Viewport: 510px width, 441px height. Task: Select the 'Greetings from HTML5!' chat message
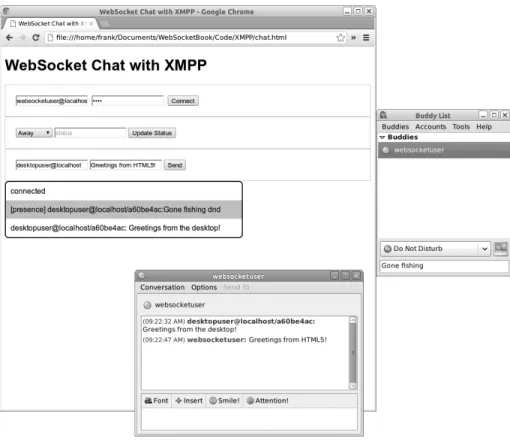pyautogui.click(x=235, y=340)
